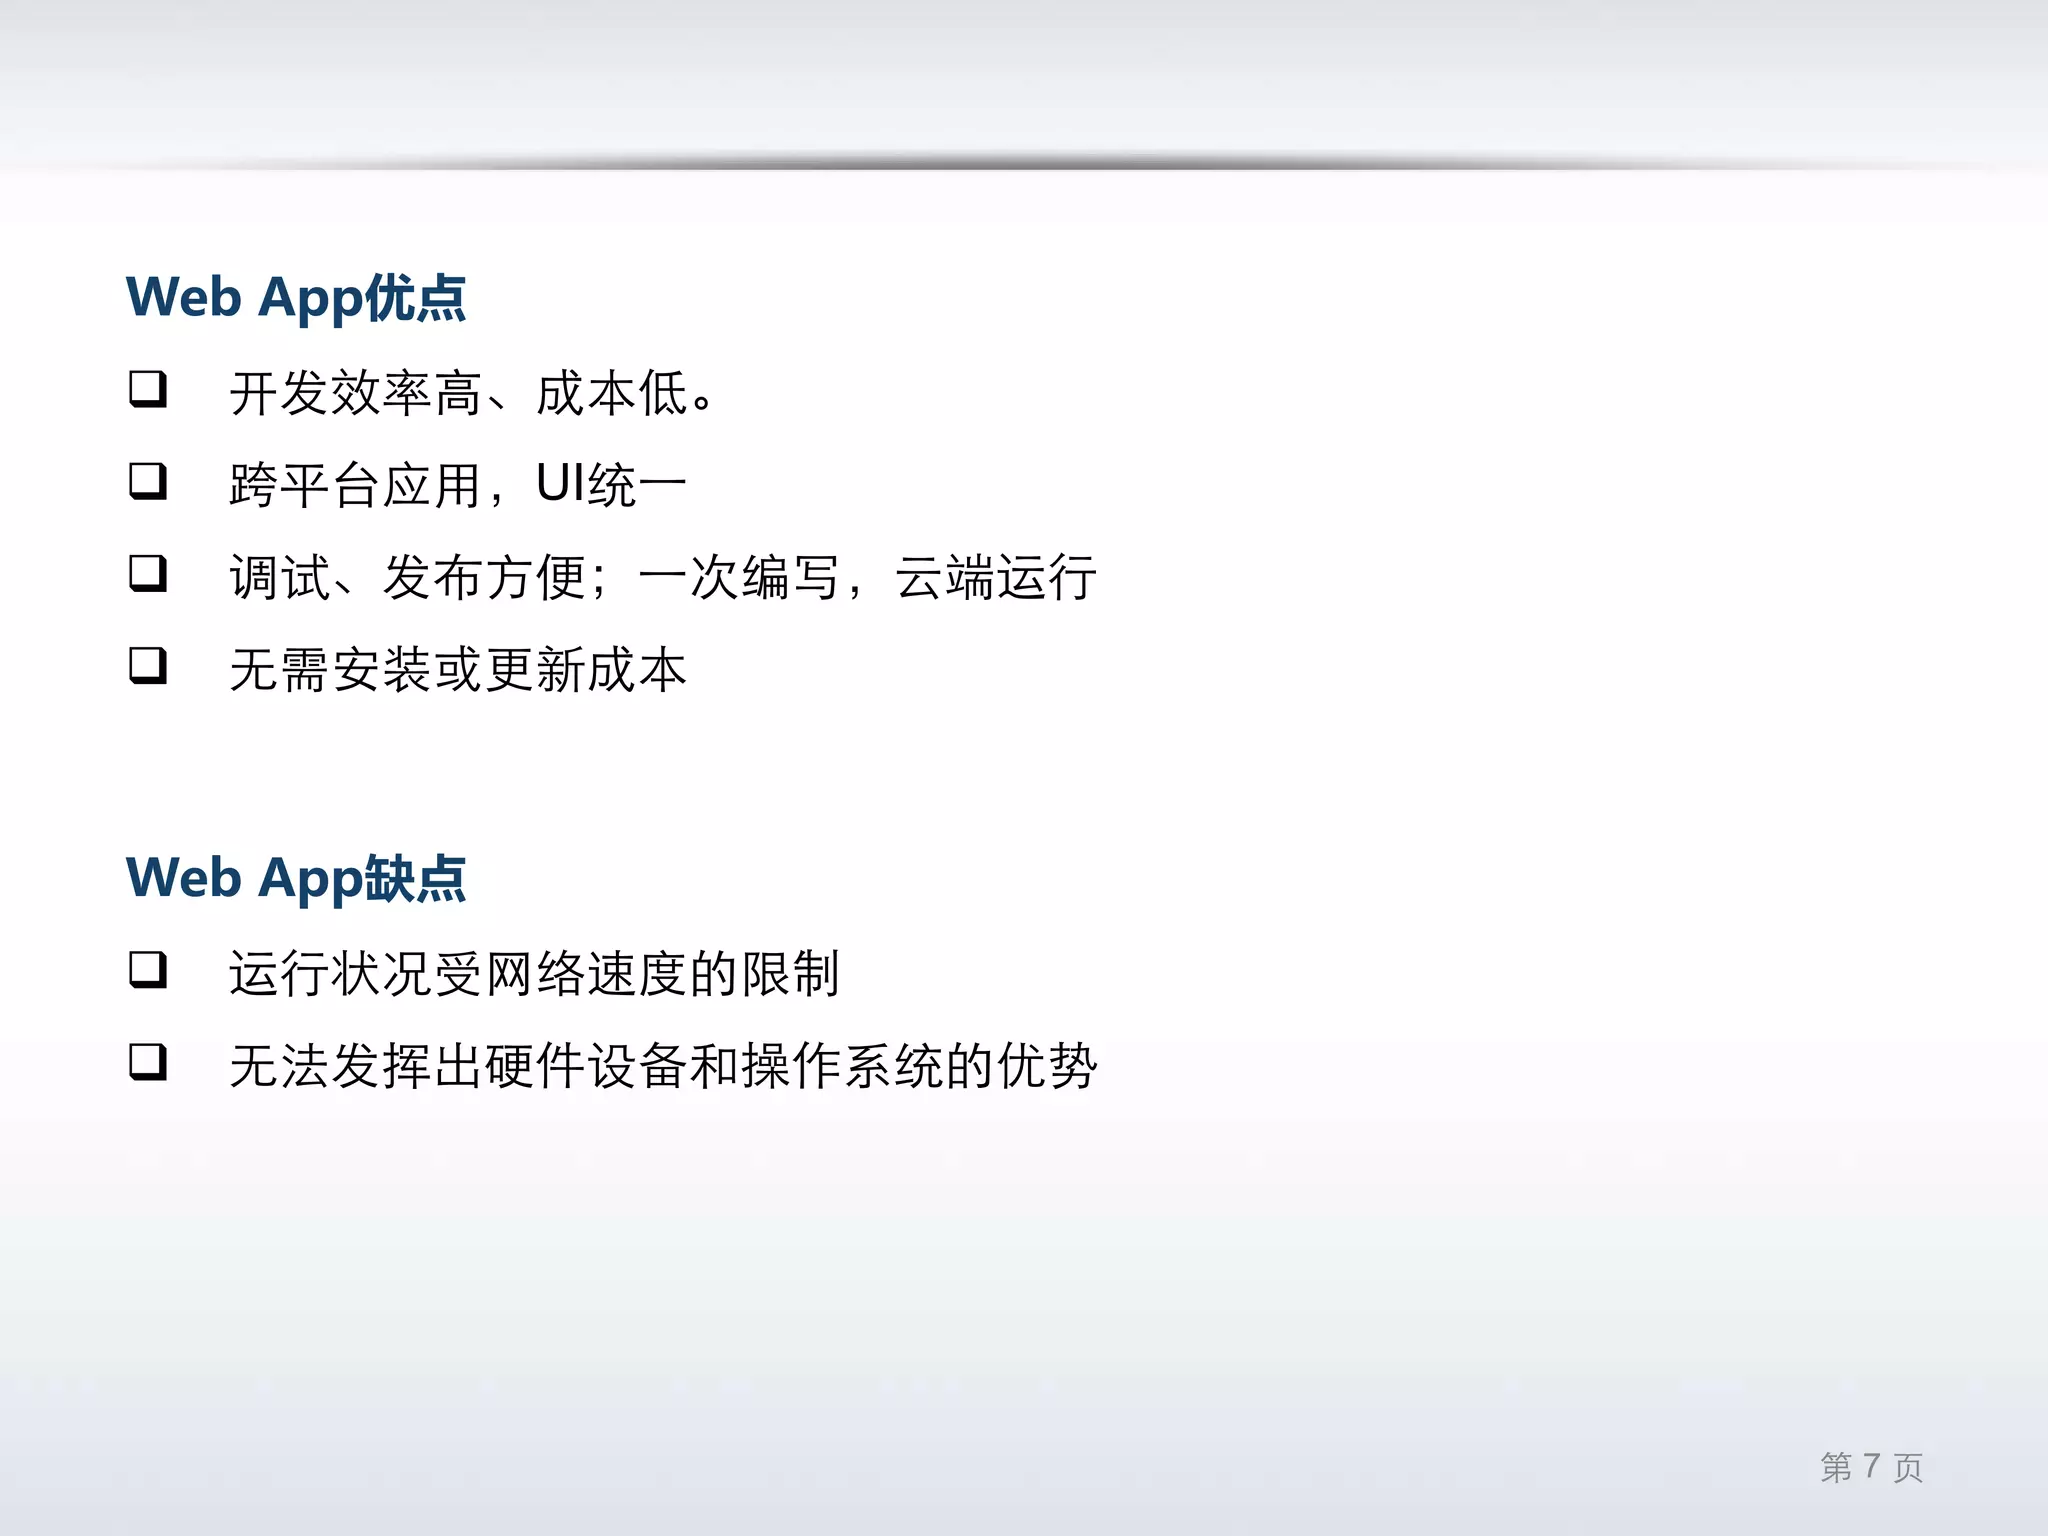Screen dimensions: 2048x1536
Task: Tick the box next to 跨平台应用
Action: (147, 480)
